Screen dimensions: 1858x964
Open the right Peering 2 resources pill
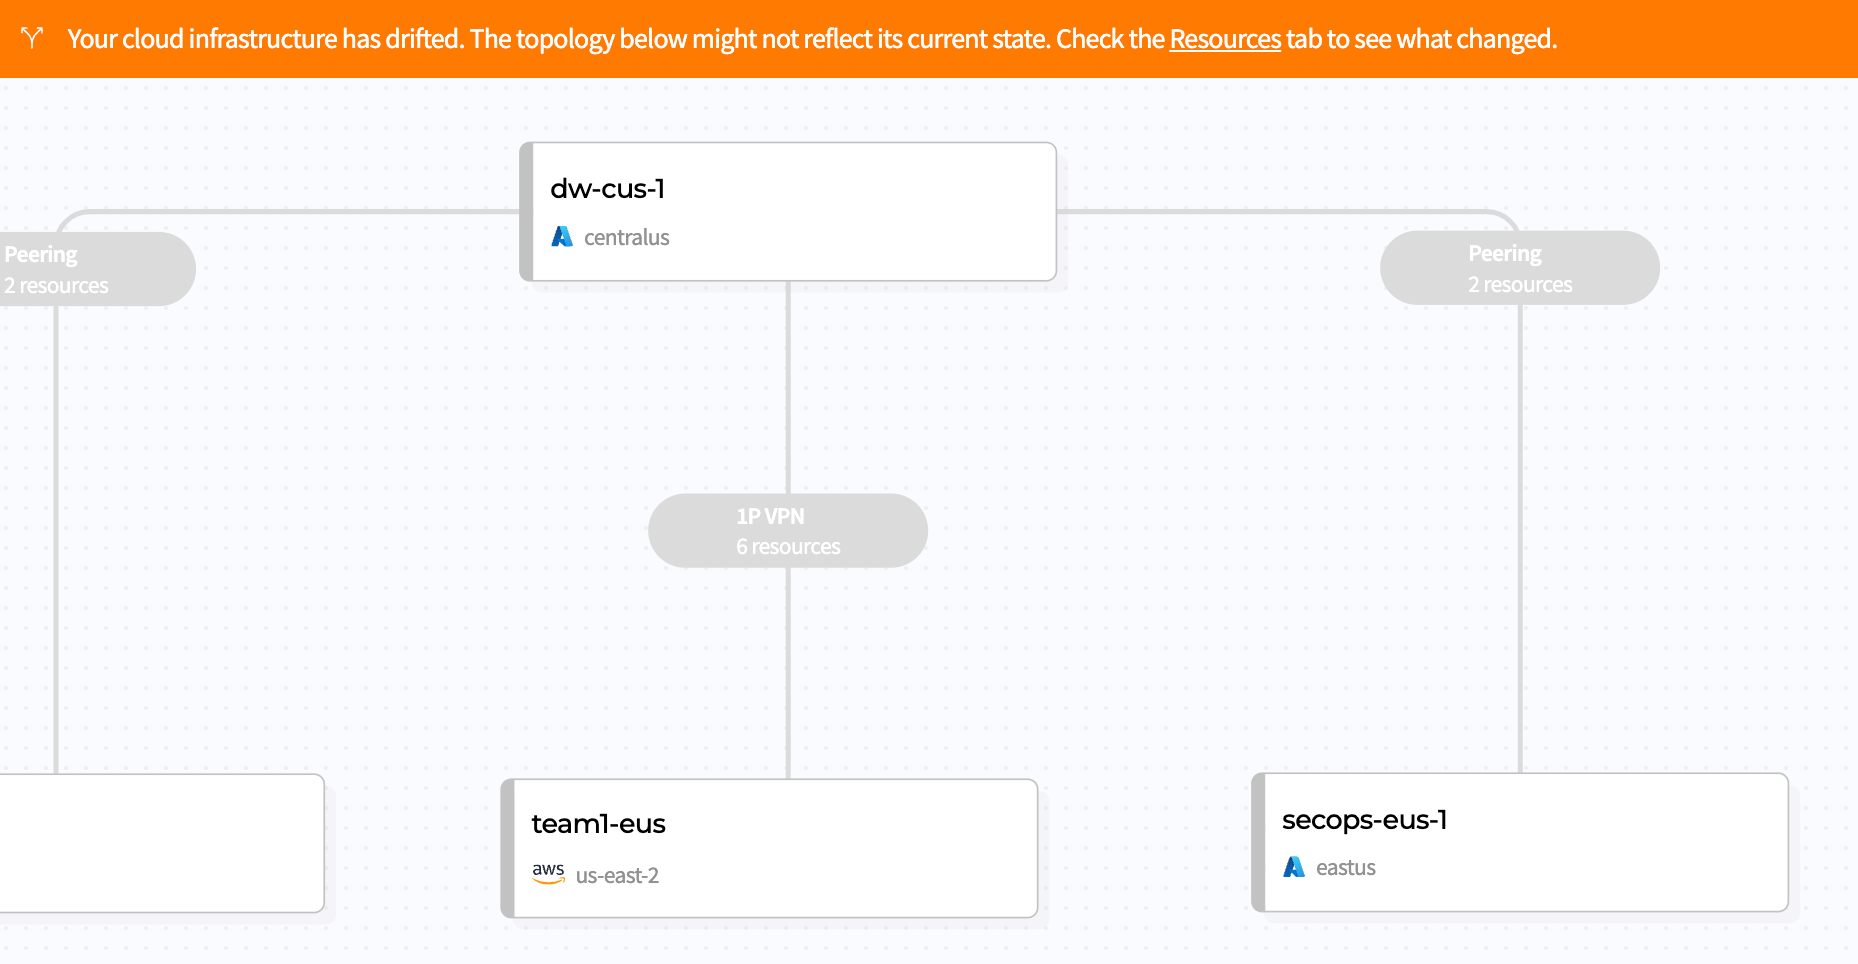[x=1520, y=268]
